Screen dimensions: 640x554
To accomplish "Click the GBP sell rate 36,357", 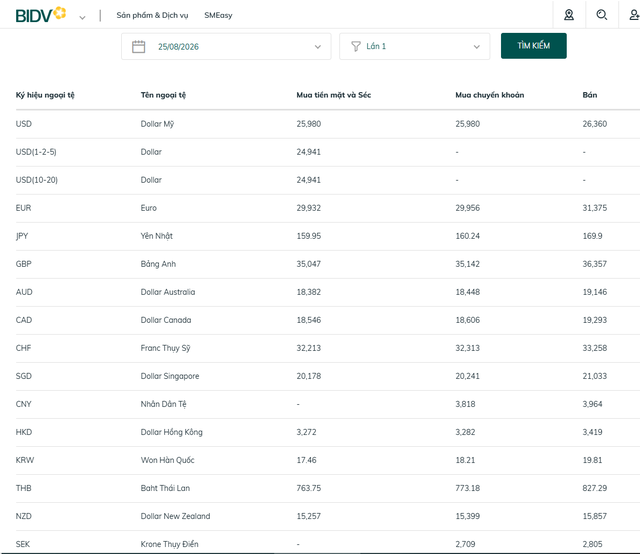I will tap(595, 264).
